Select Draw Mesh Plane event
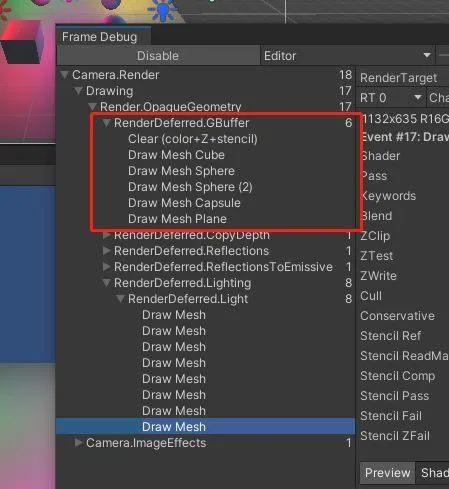This screenshot has height=489, width=449. 177,219
